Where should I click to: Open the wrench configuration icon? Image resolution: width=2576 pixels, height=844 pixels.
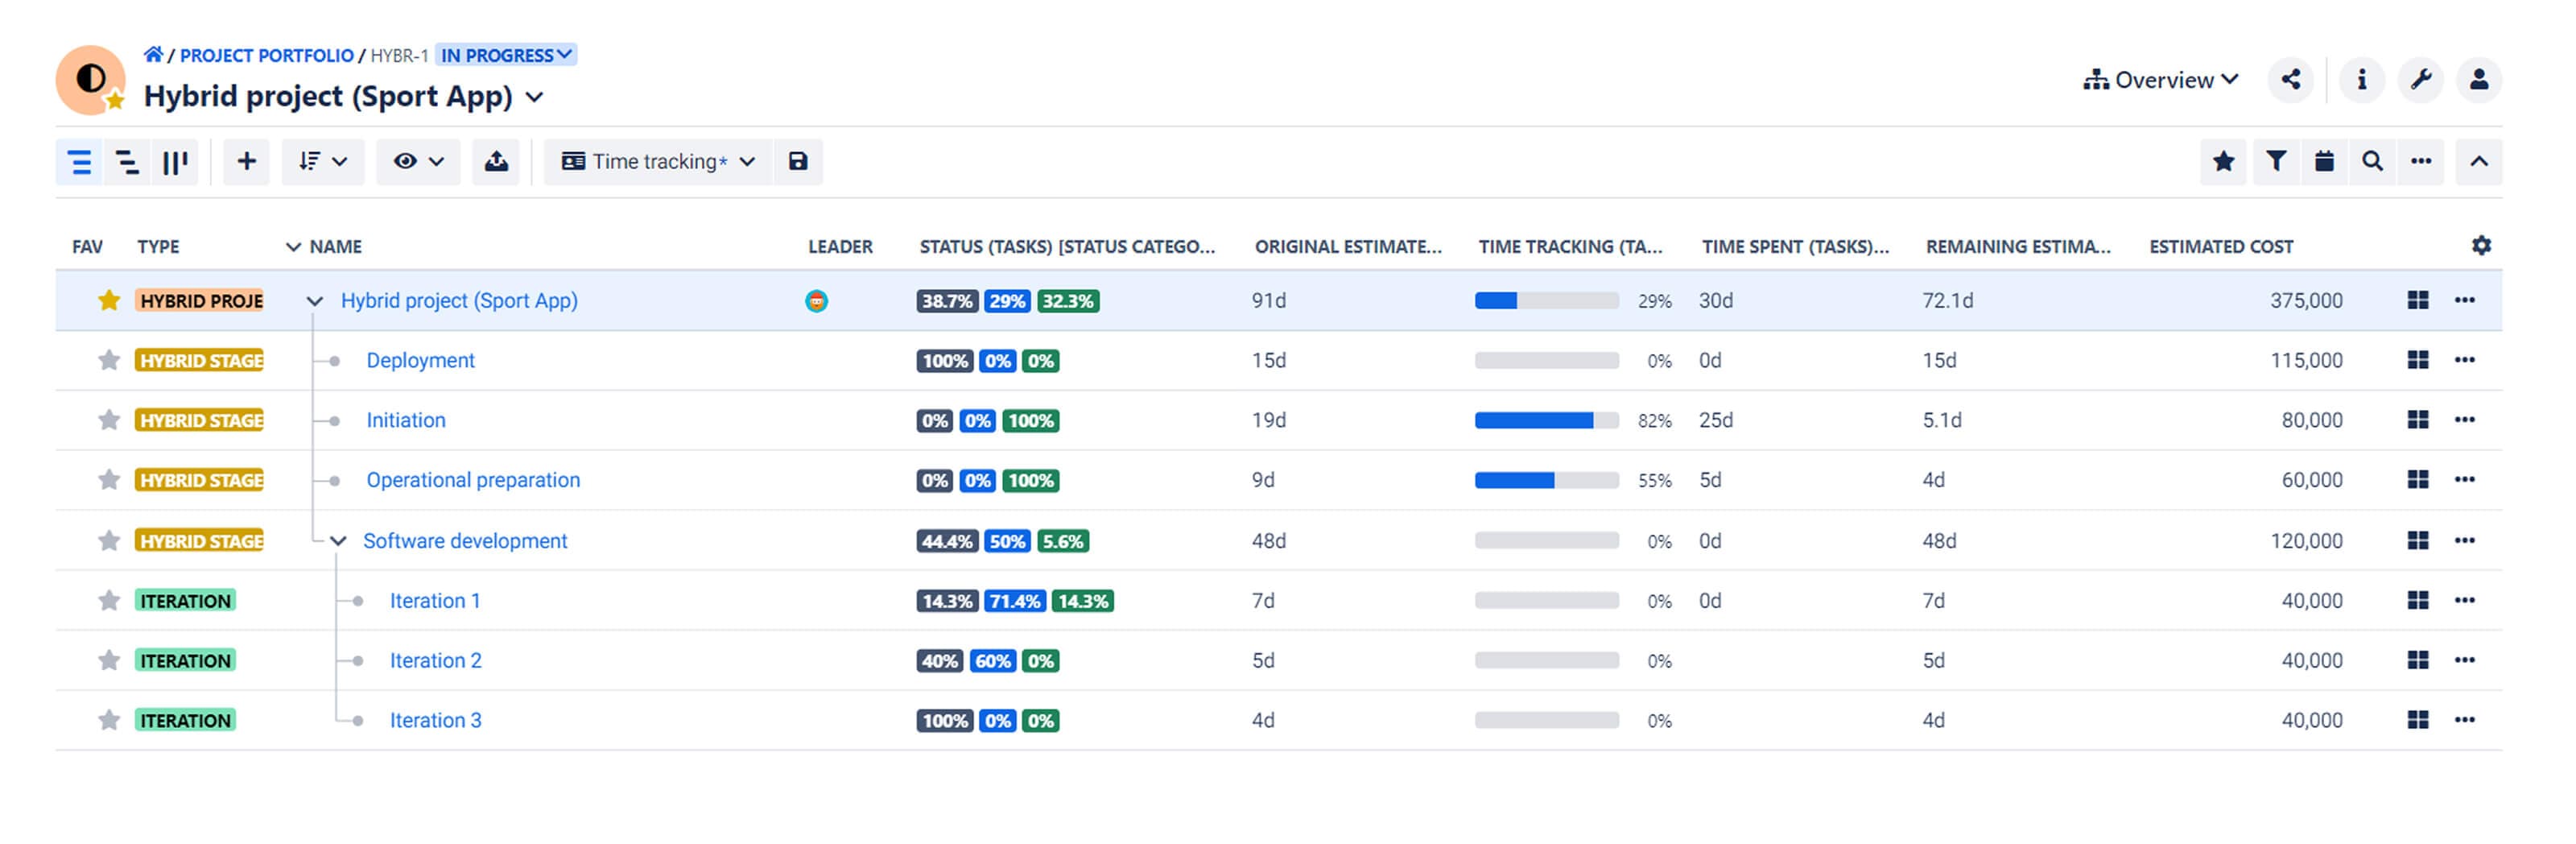click(2420, 80)
